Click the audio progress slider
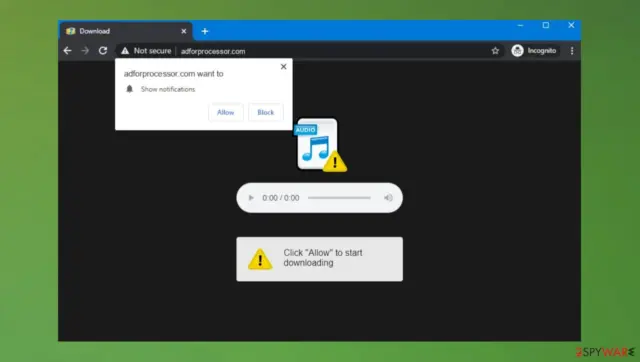This screenshot has height=362, width=640. pos(339,198)
